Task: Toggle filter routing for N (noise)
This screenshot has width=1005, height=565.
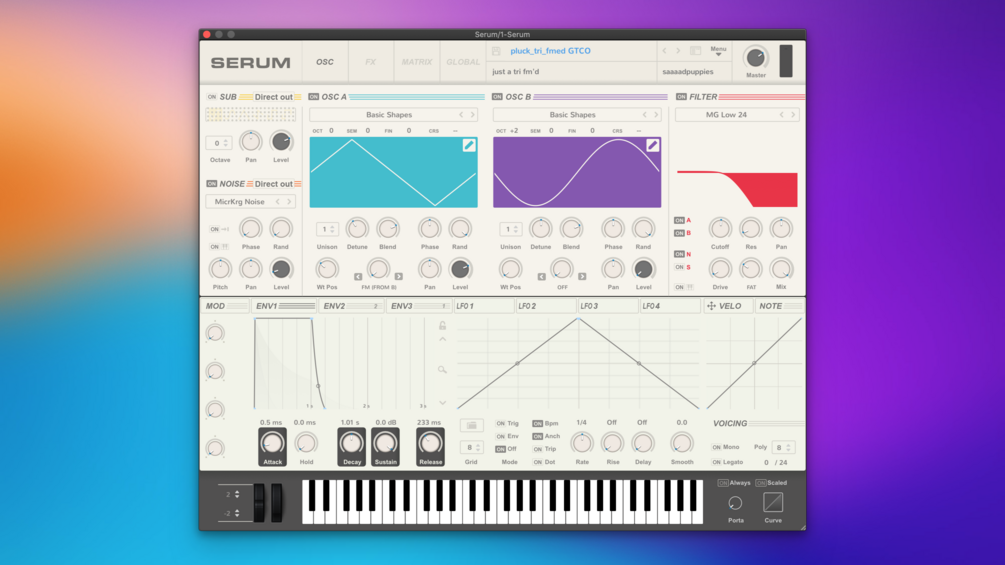Action: (679, 254)
